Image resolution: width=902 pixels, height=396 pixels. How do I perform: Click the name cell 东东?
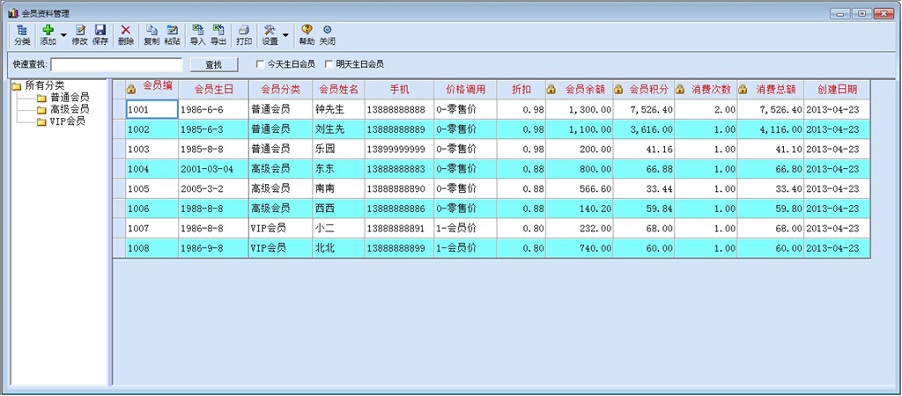(339, 169)
